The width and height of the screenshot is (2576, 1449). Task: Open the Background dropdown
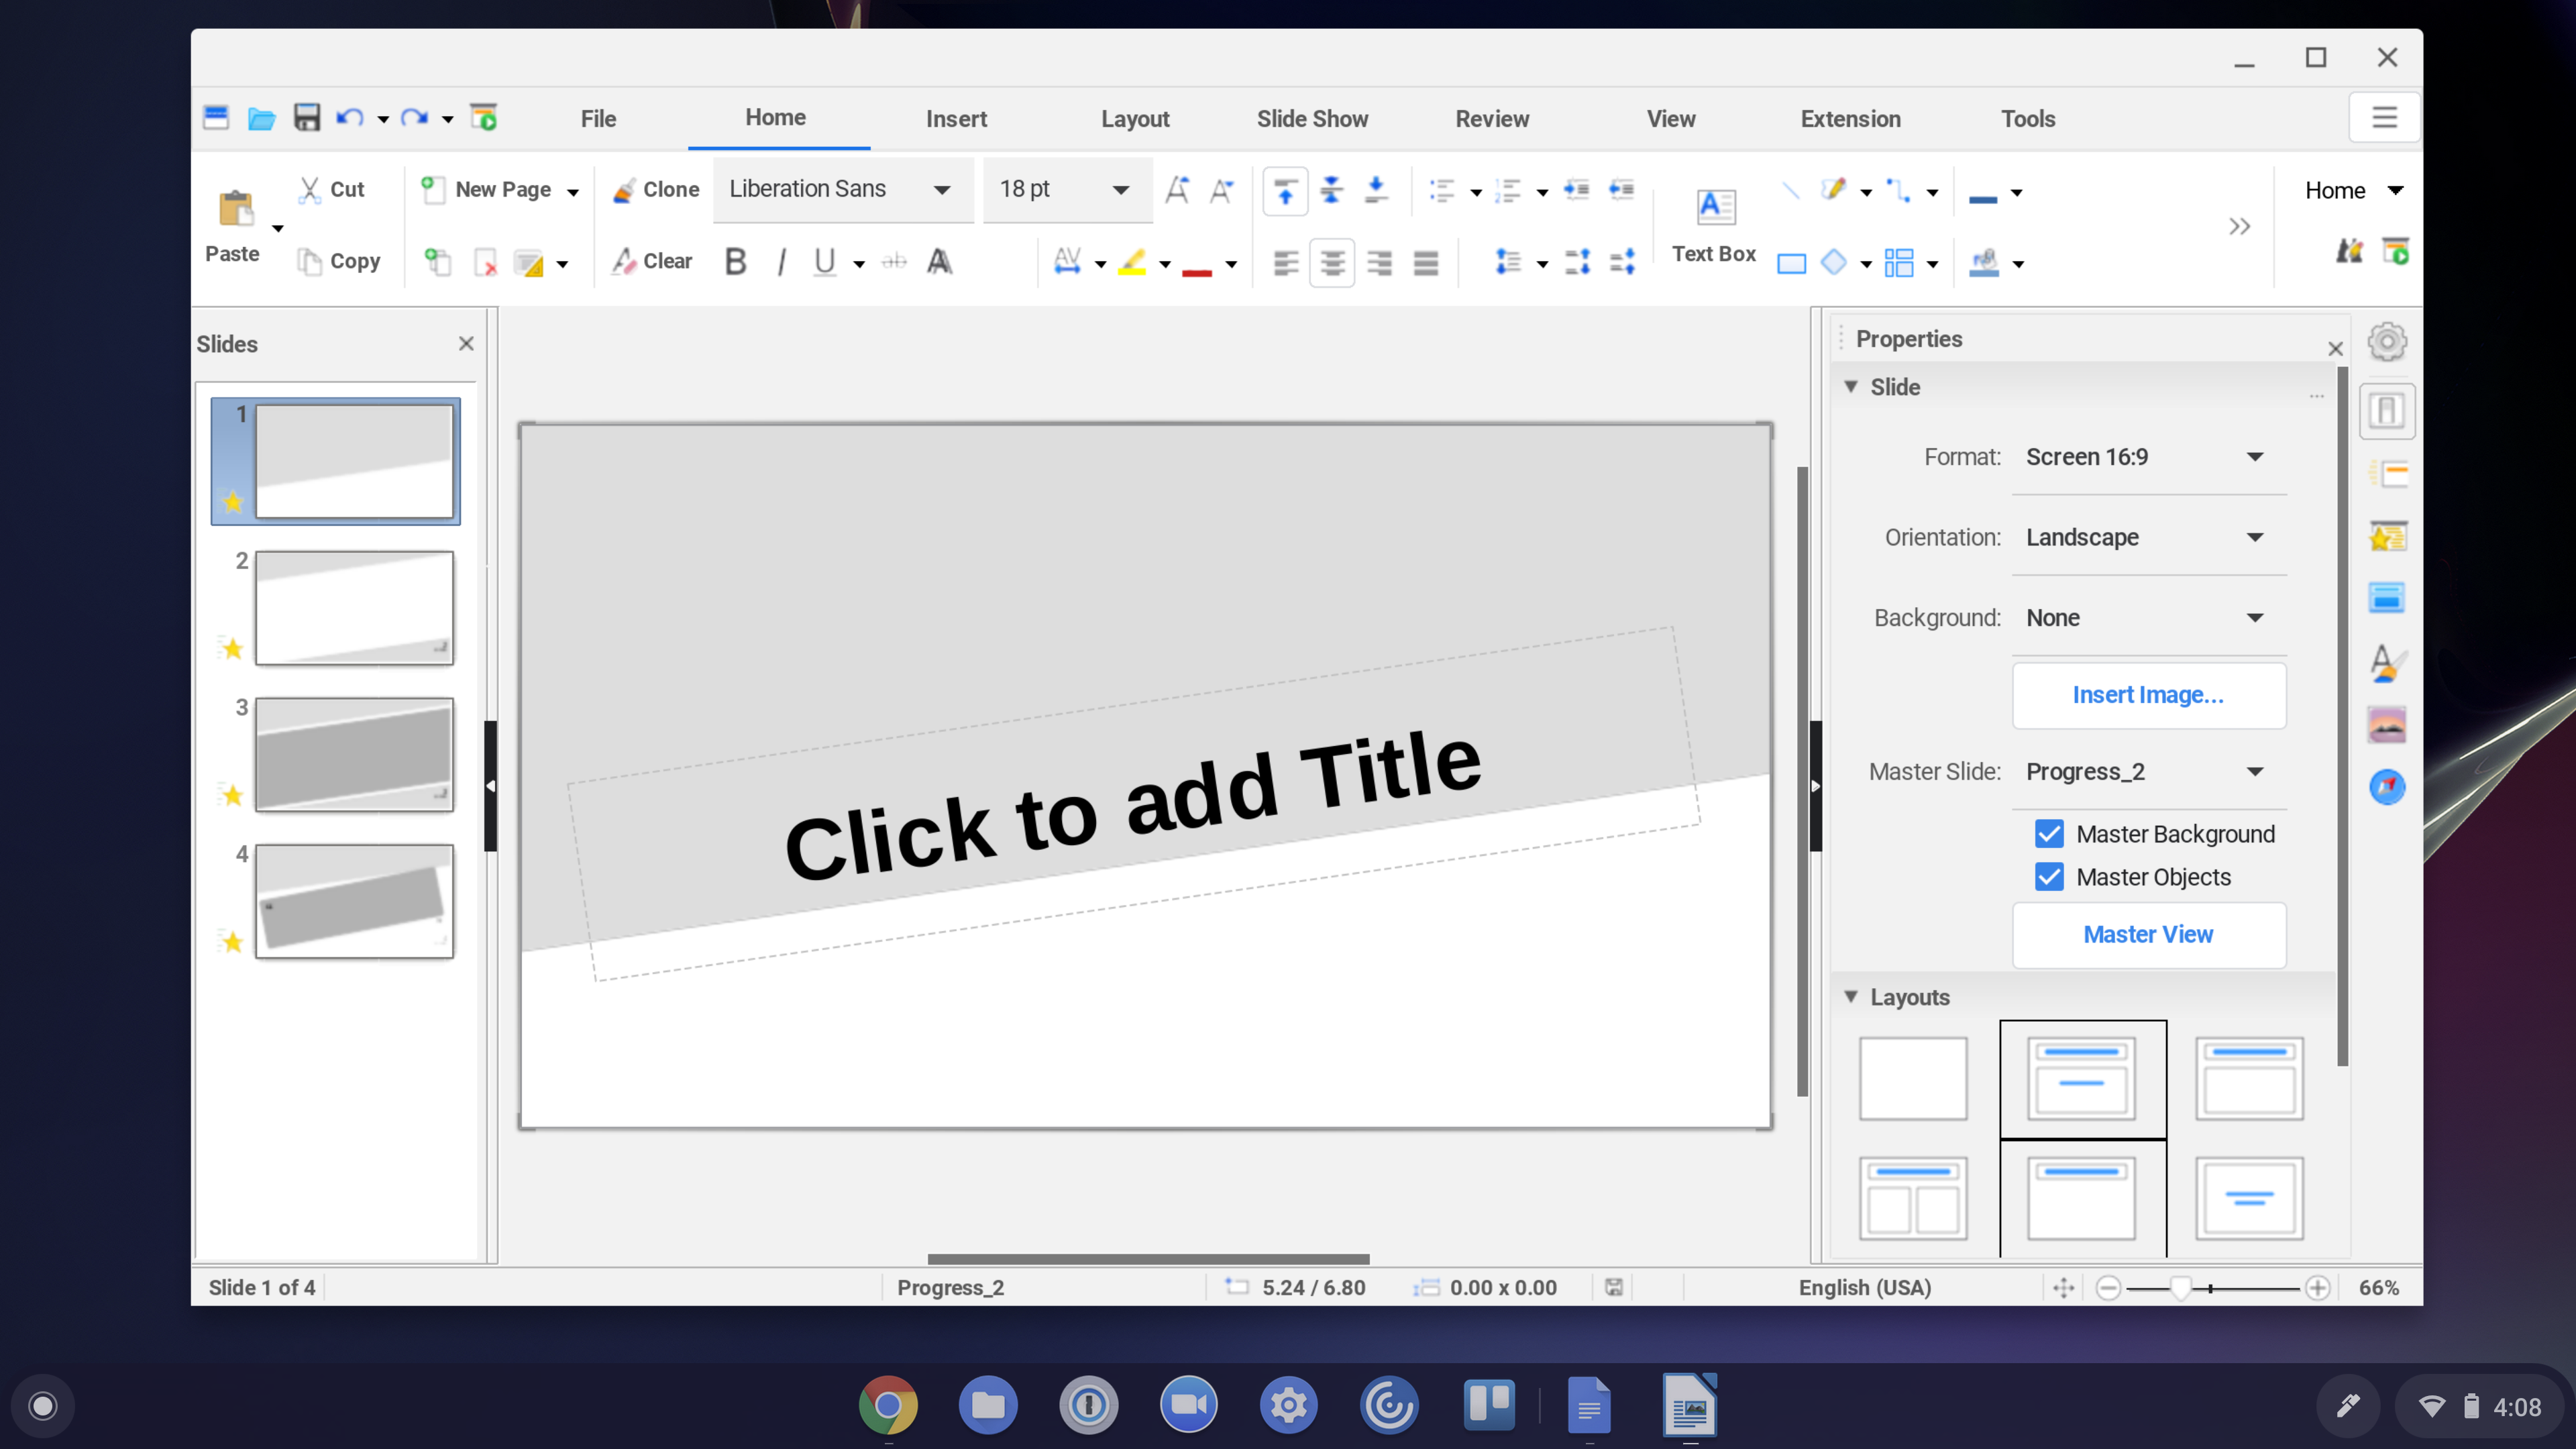point(2149,618)
